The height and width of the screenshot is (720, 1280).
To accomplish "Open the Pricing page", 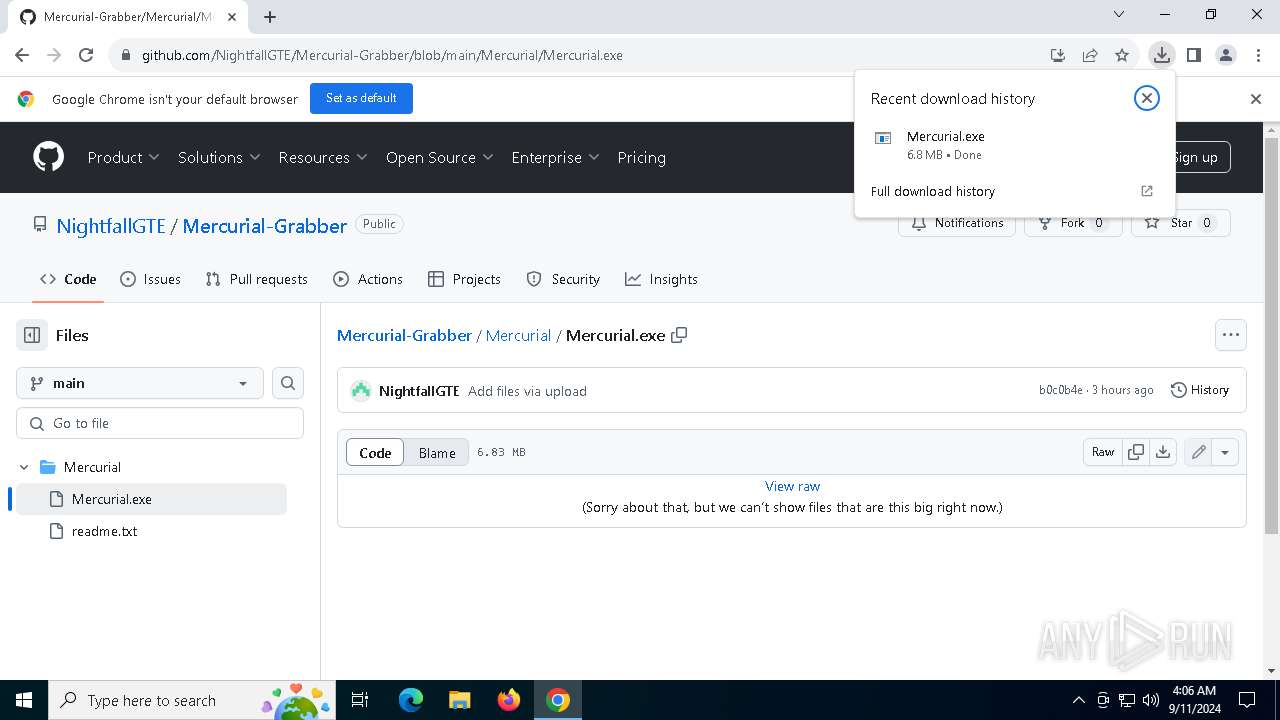I will (x=641, y=157).
